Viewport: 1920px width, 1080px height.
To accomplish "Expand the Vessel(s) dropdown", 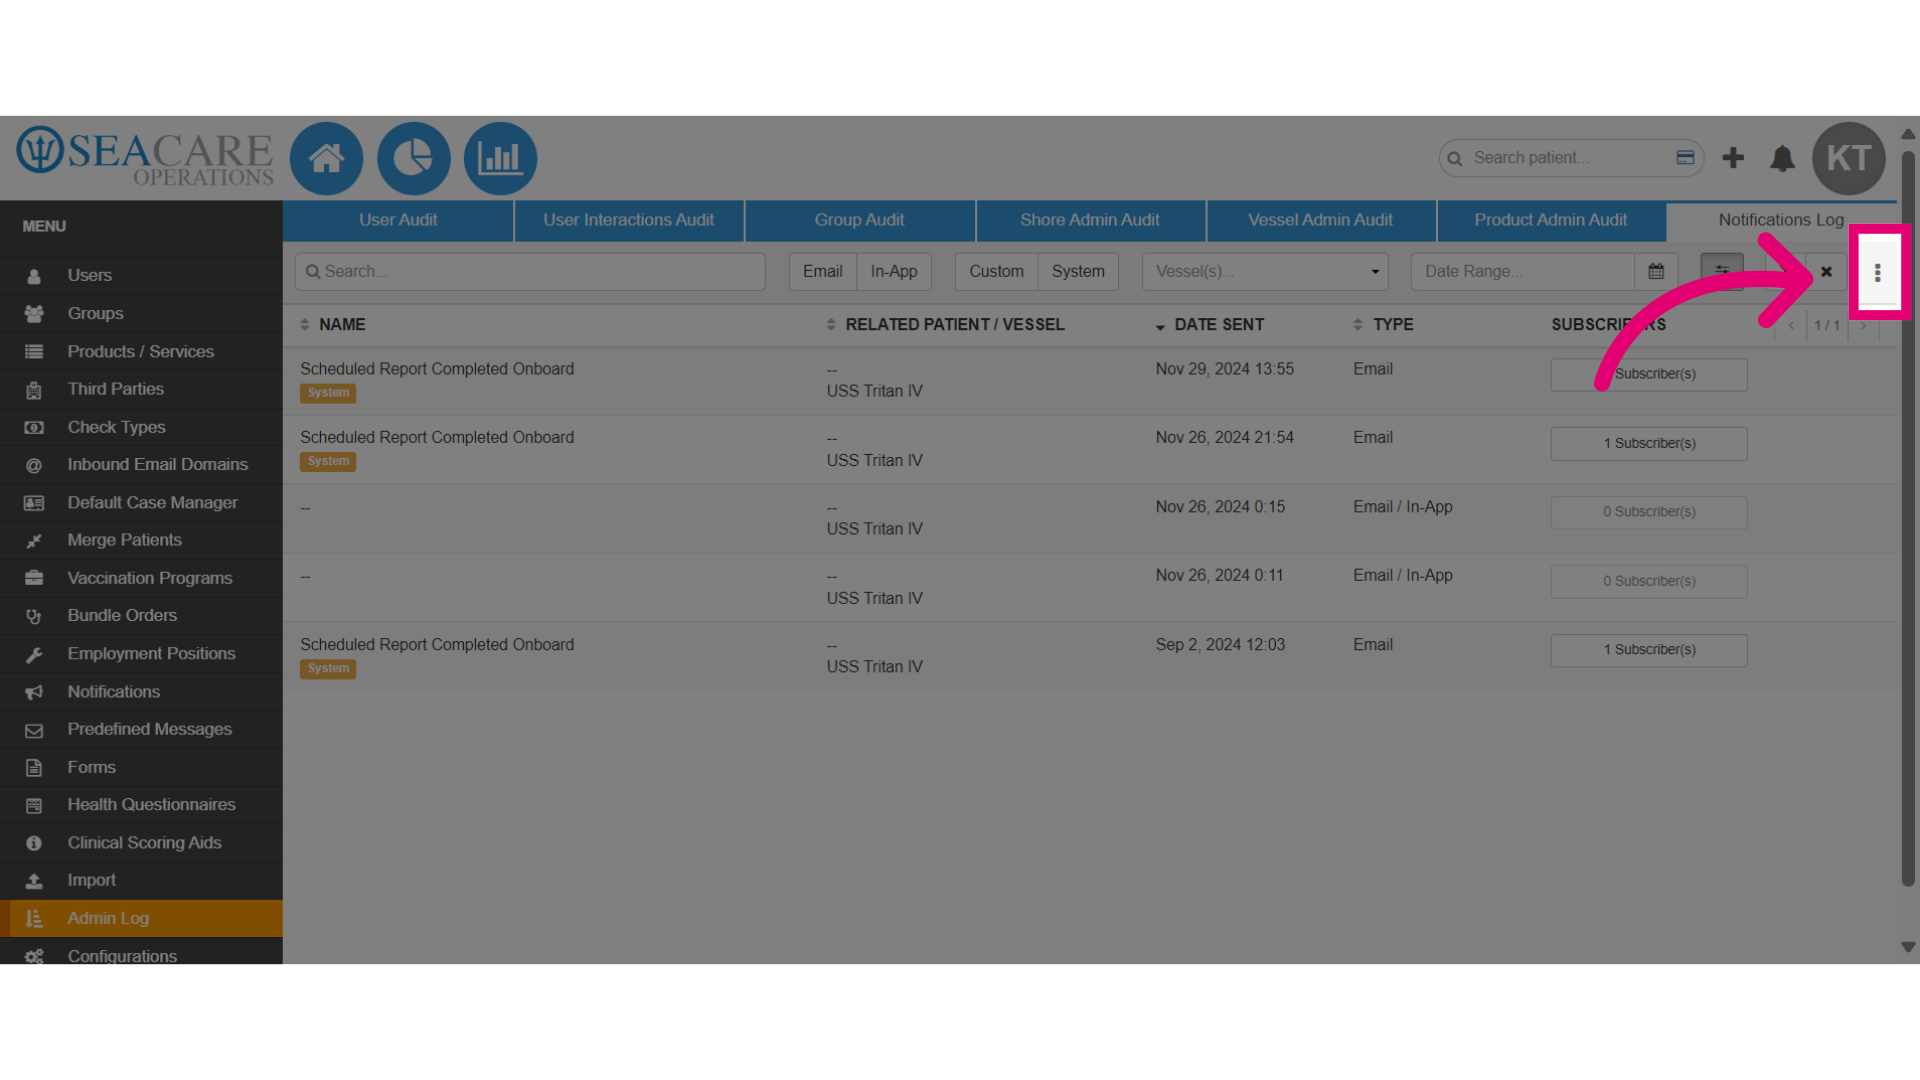I will pyautogui.click(x=1265, y=271).
